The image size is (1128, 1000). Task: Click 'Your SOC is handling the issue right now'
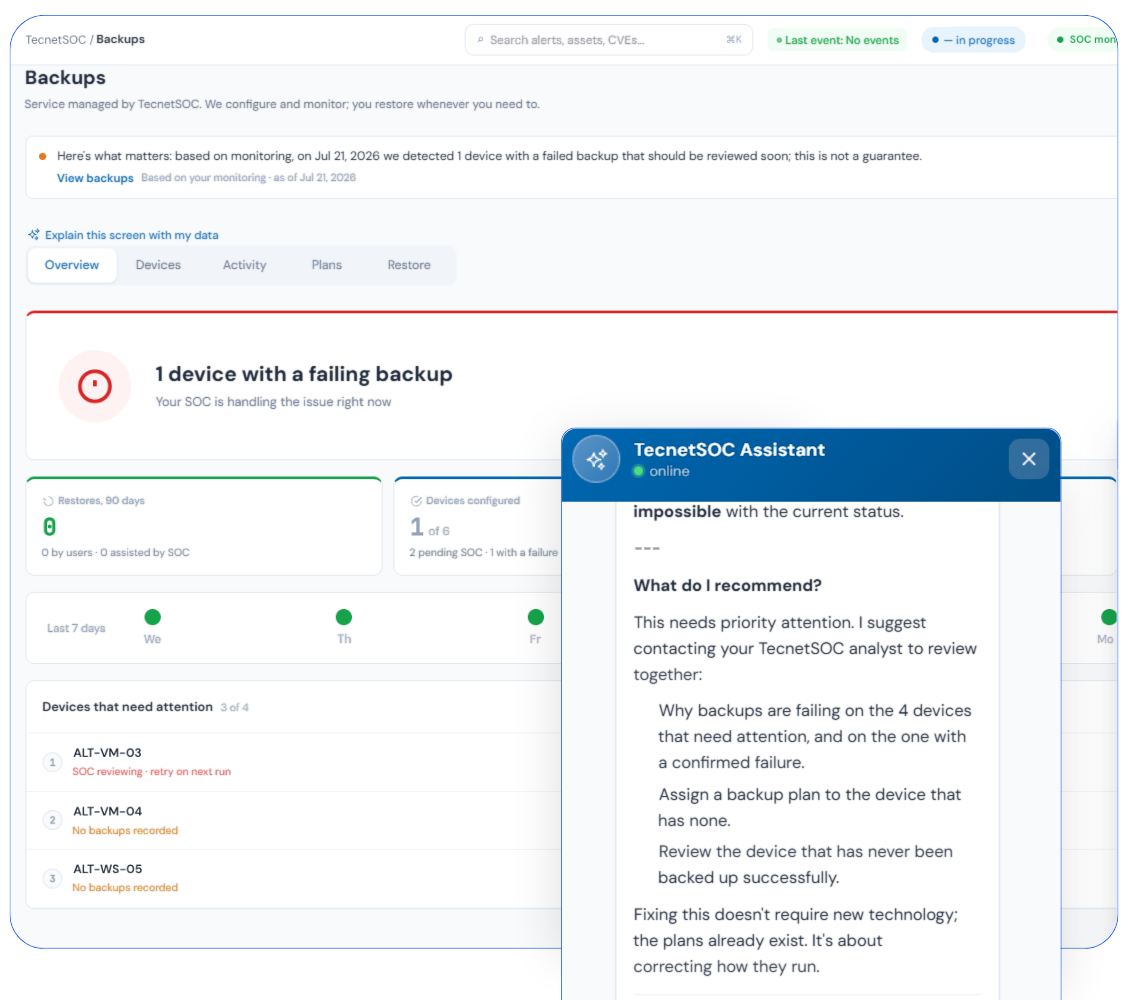pos(273,402)
